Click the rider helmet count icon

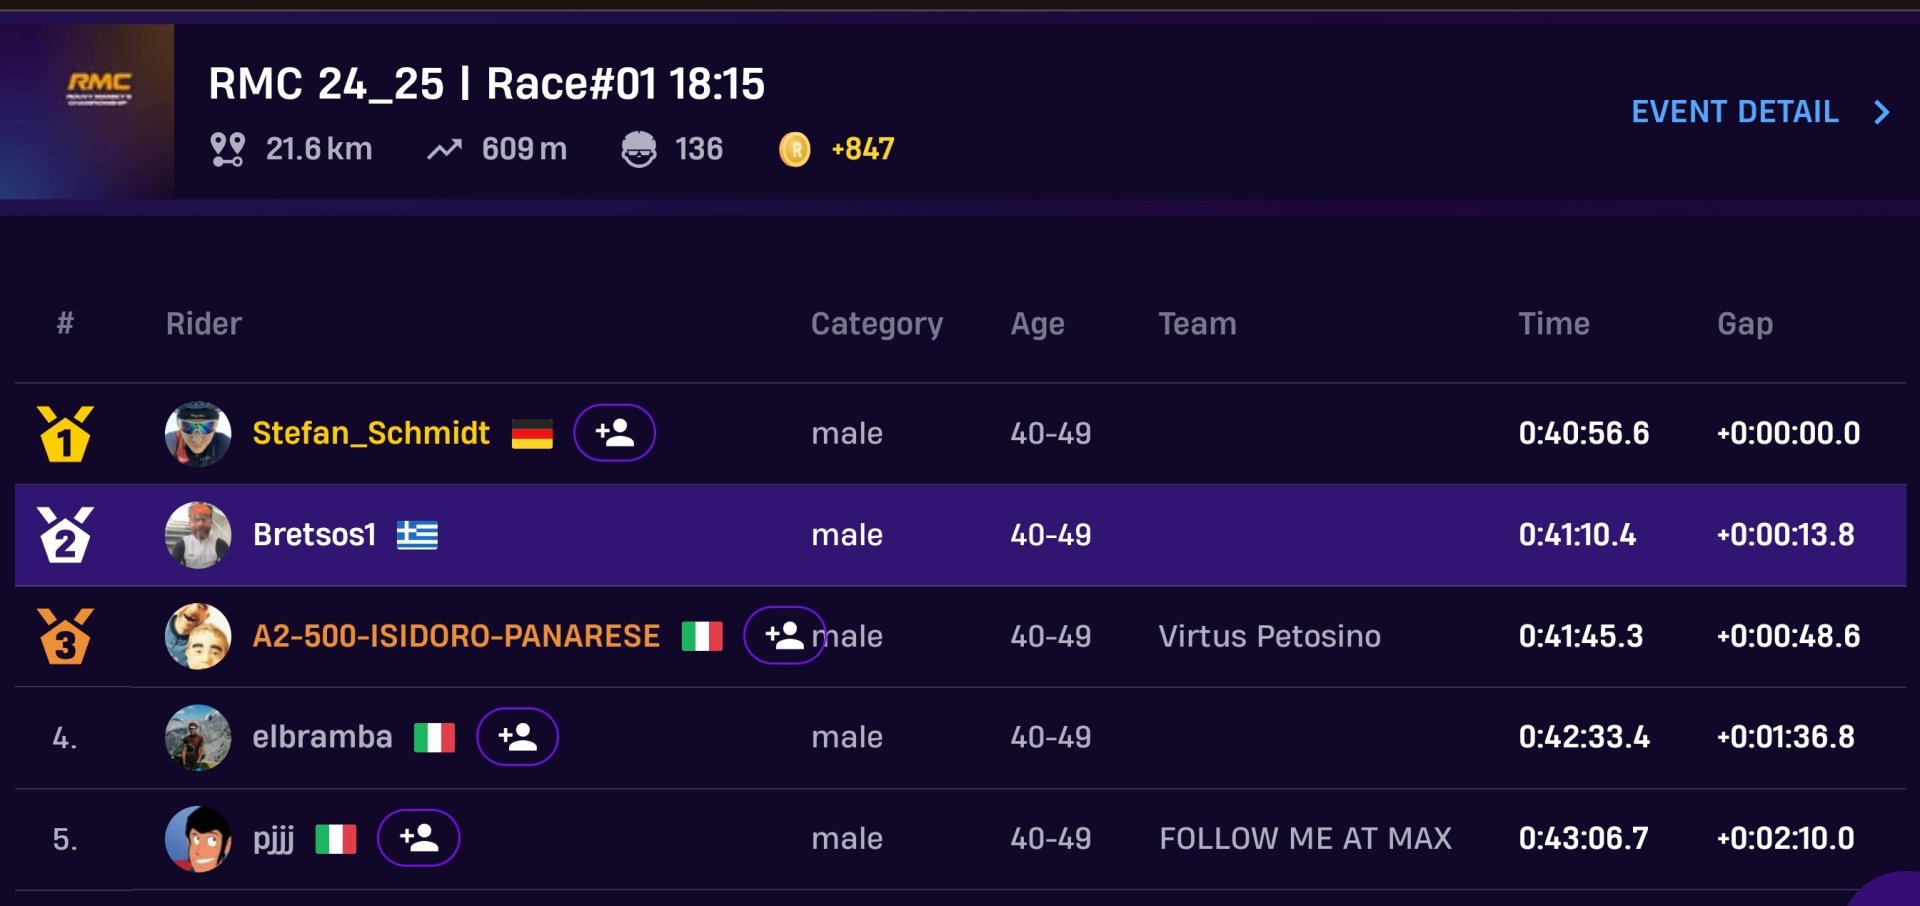coord(639,149)
